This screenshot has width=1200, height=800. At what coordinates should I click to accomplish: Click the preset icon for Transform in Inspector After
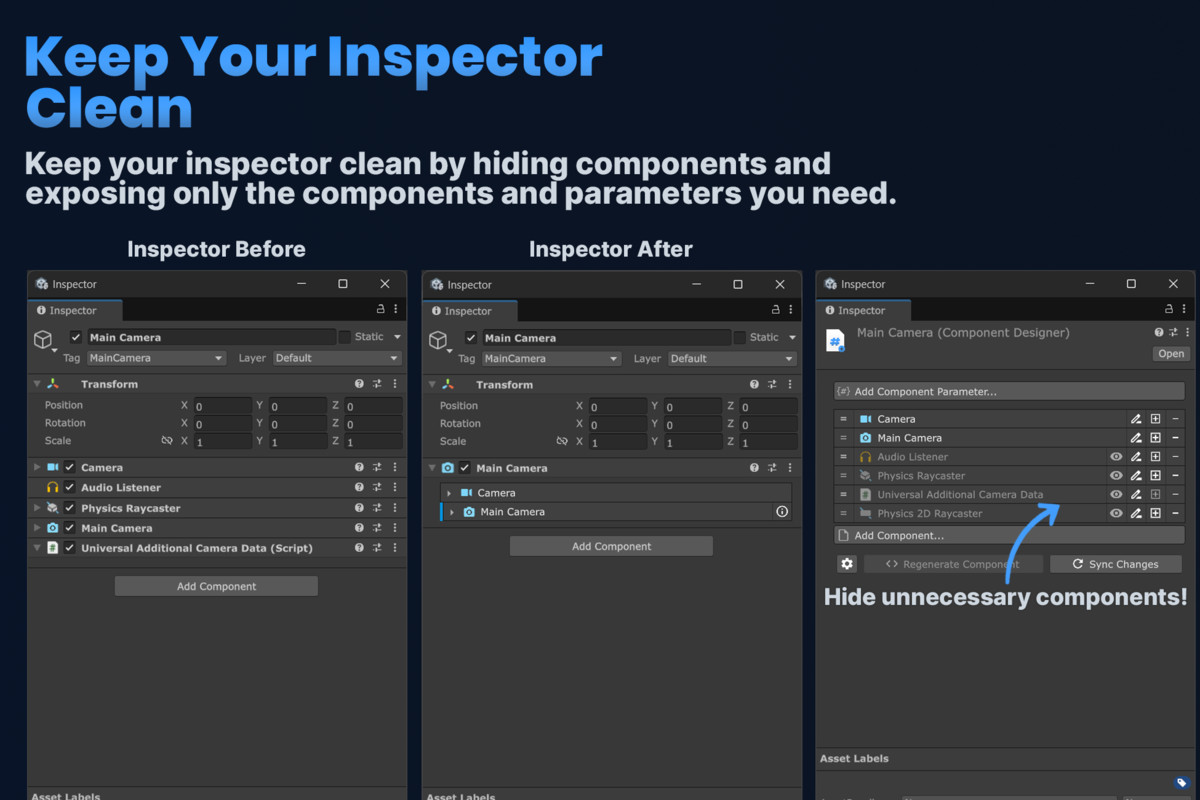point(772,385)
